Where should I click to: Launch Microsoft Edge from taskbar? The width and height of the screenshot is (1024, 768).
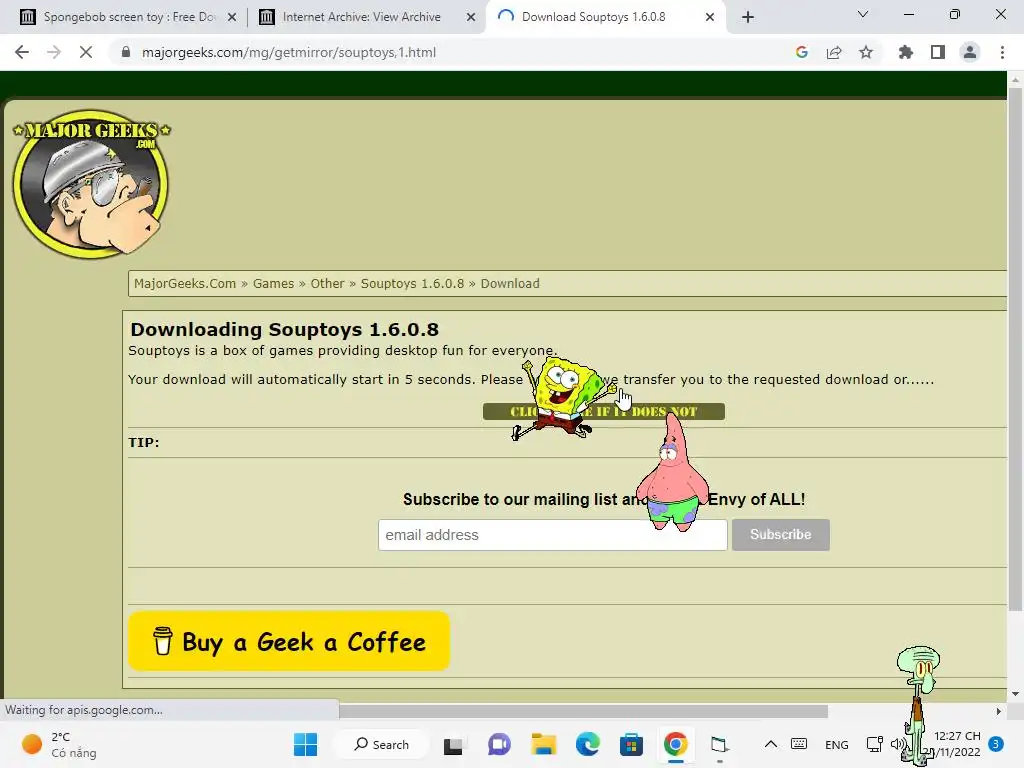pyautogui.click(x=588, y=744)
